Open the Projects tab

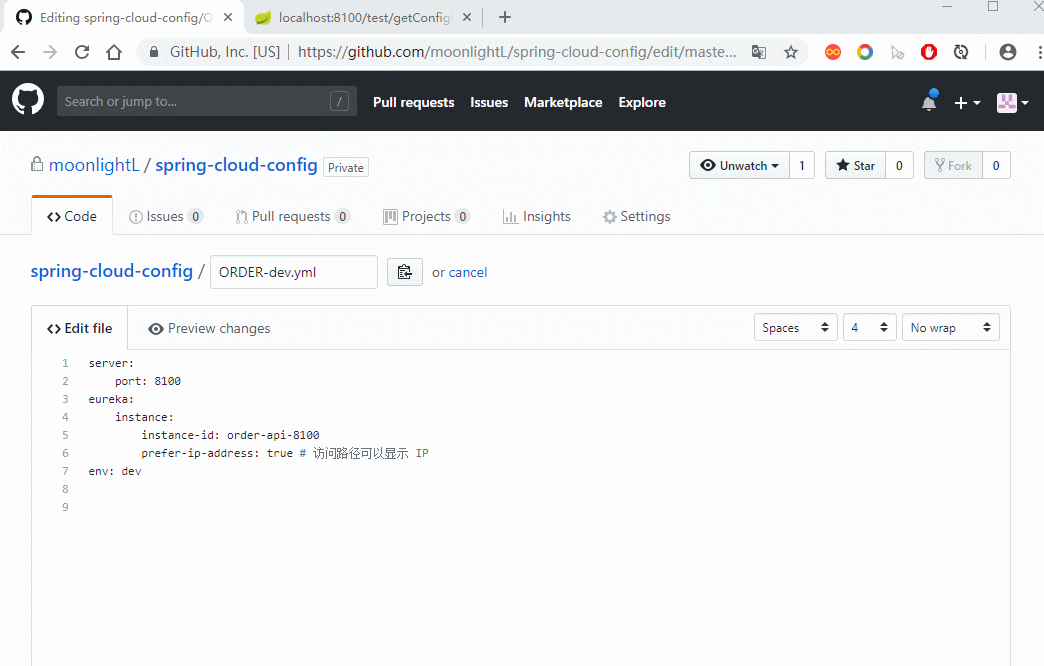click(x=427, y=216)
